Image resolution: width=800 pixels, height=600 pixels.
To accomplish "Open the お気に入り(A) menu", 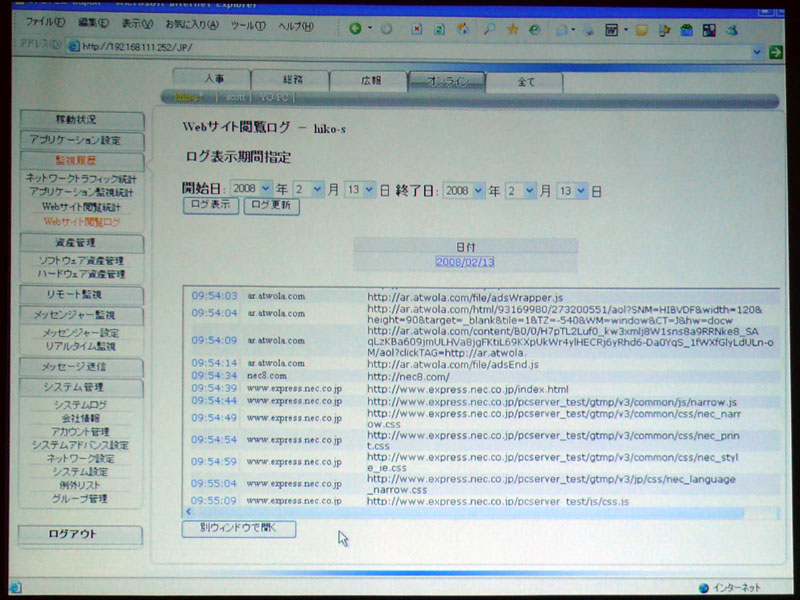I will pyautogui.click(x=188, y=24).
